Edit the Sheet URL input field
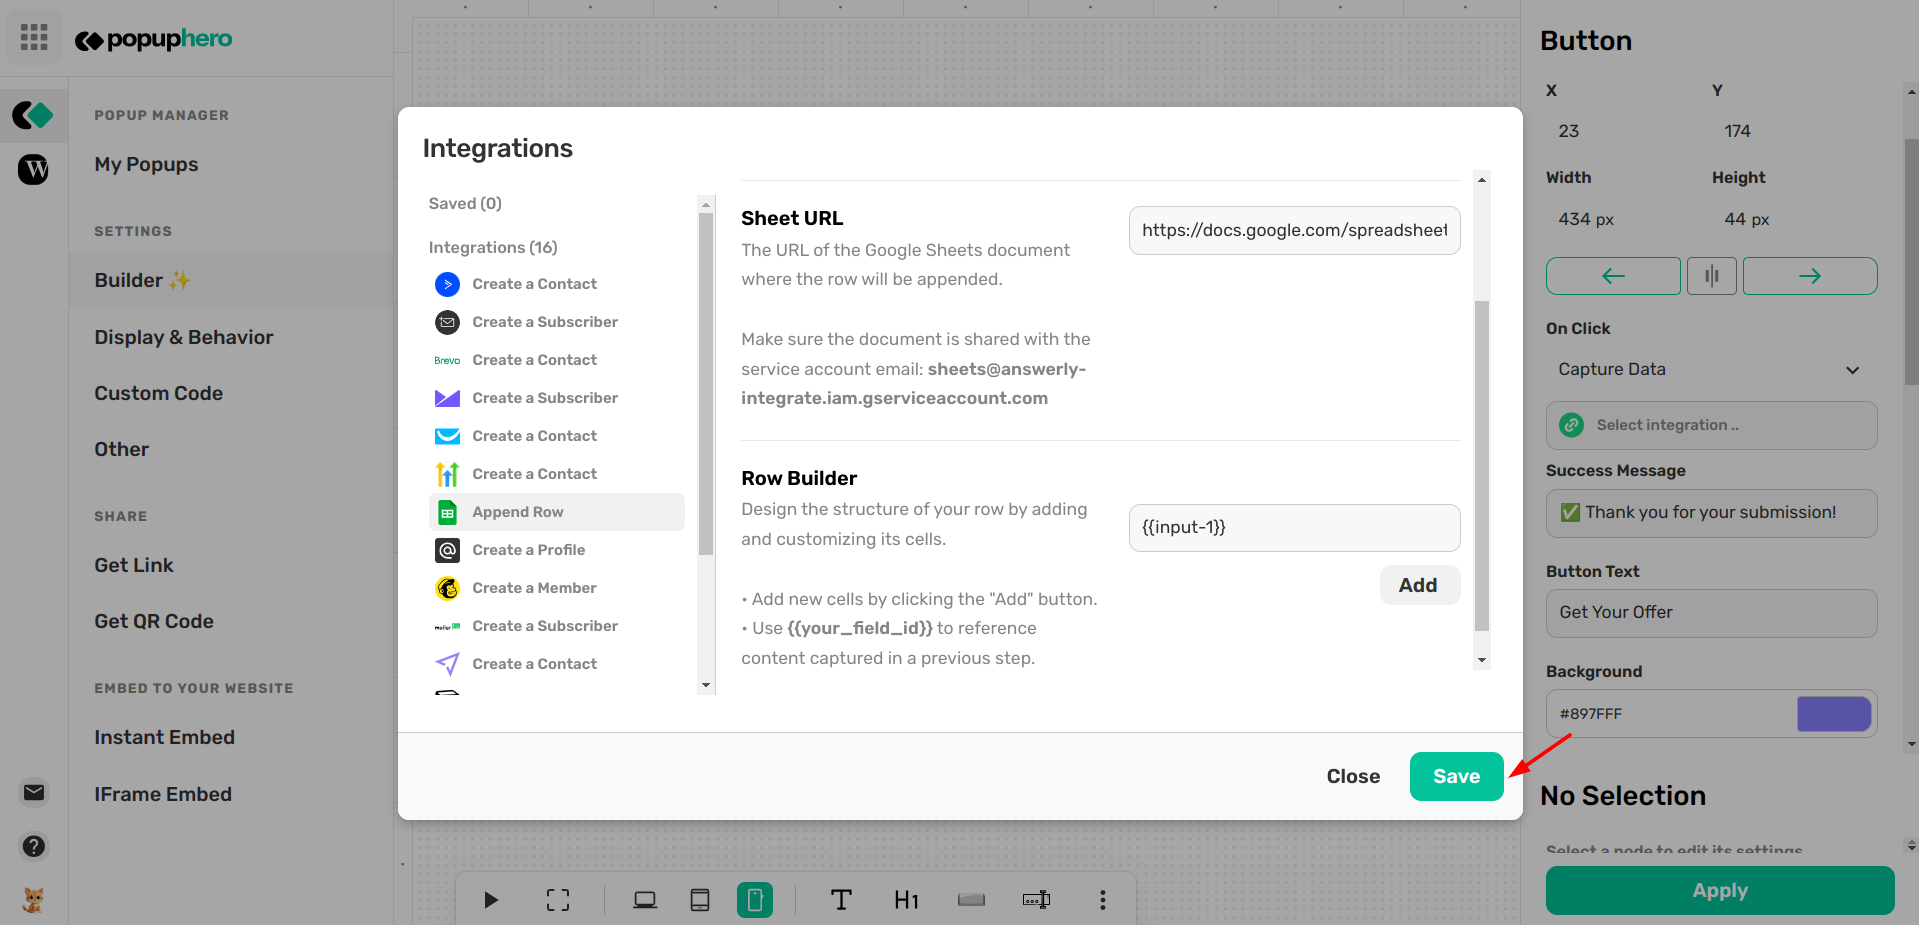 (x=1293, y=230)
